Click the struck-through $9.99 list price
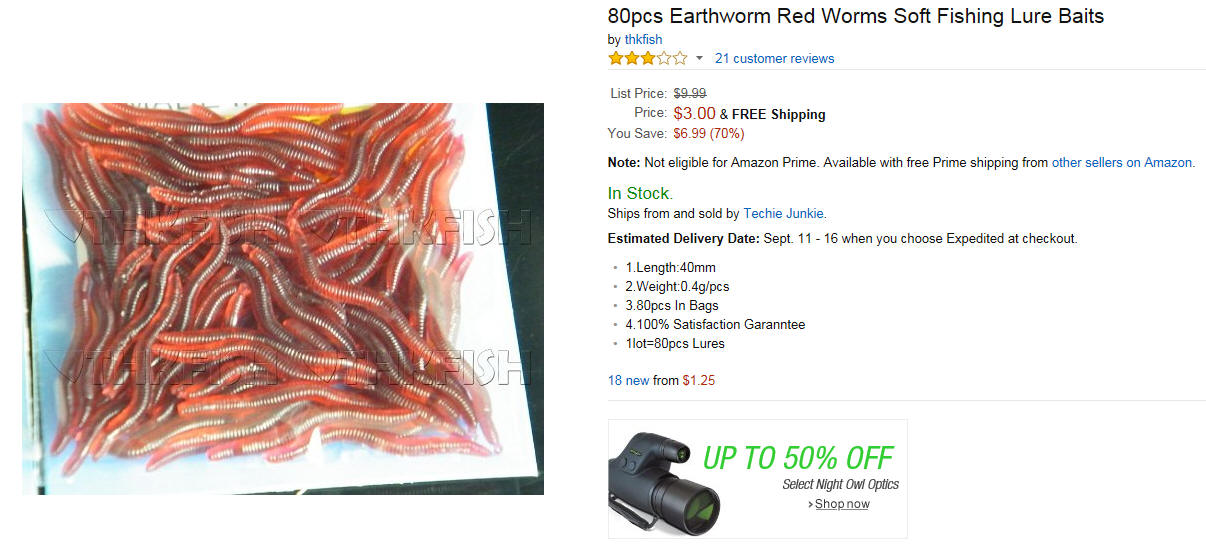The height and width of the screenshot is (555, 1206). [690, 93]
